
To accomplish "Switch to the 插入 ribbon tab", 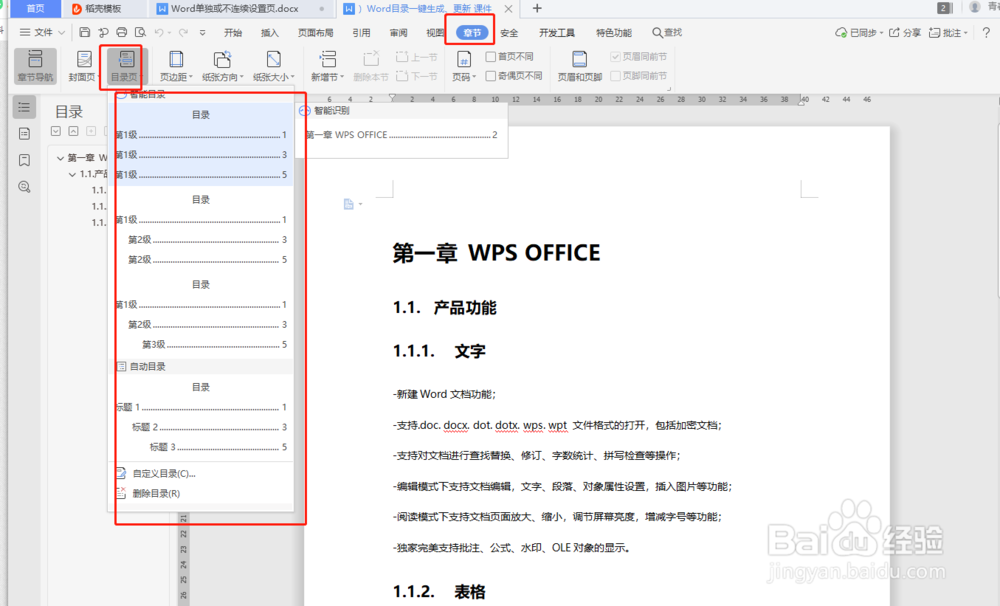I will click(270, 33).
